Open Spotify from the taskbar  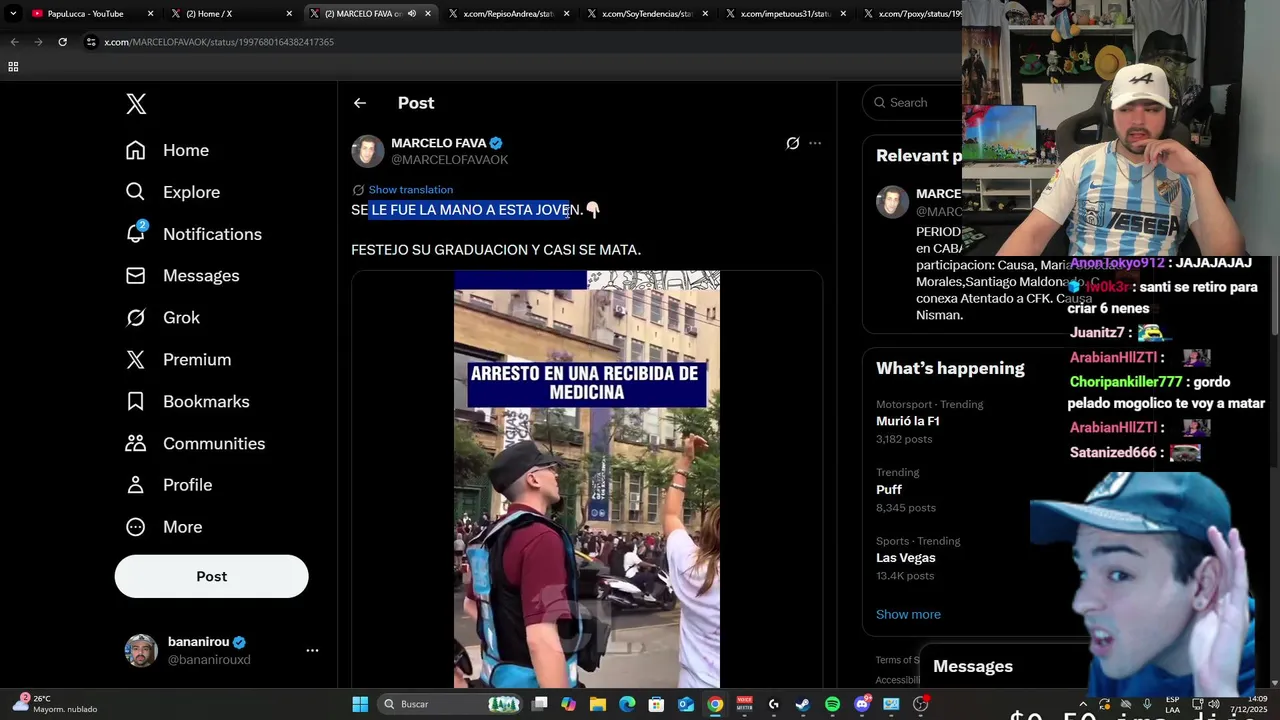[832, 704]
